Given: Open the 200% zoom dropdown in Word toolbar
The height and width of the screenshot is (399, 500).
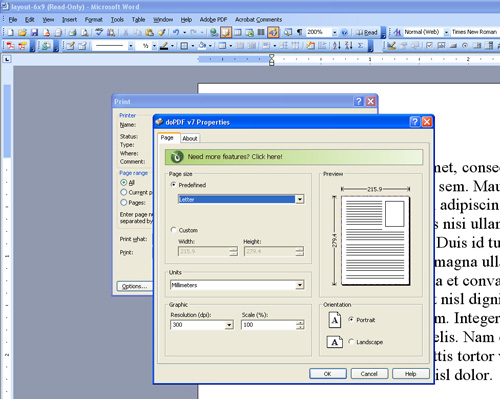Looking at the screenshot, I should 334,32.
